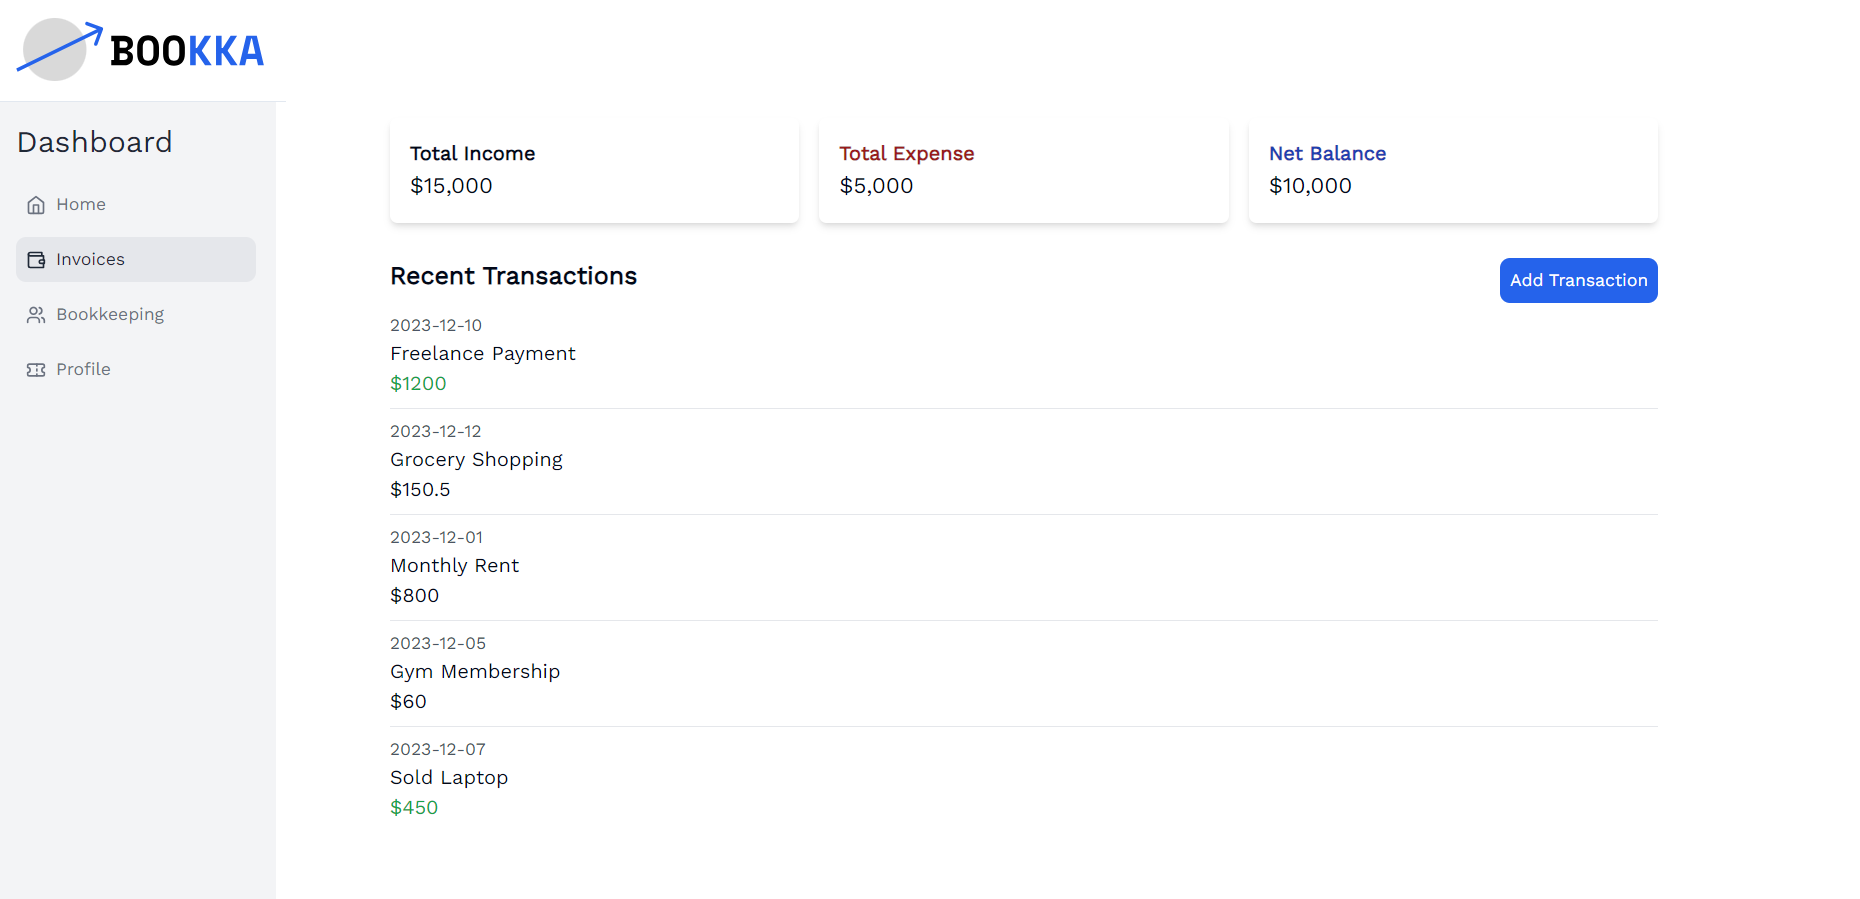Click the ticket icon beside Profile
Image resolution: width=1860 pixels, height=899 pixels.
pos(36,370)
